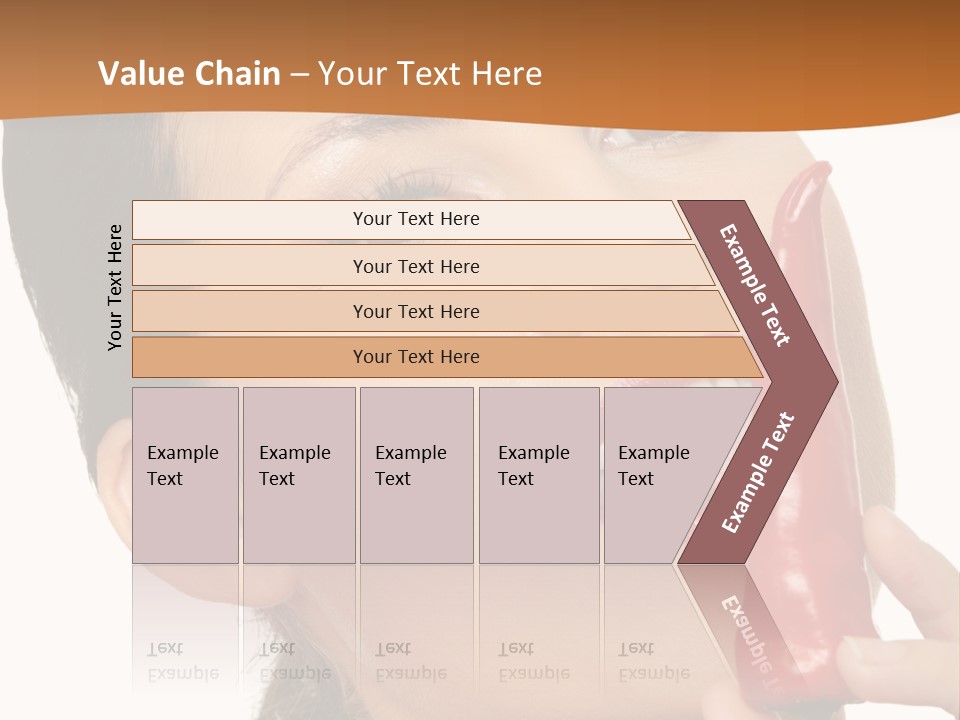
Task: Select the second 'Your Text Here' bar
Action: [416, 266]
